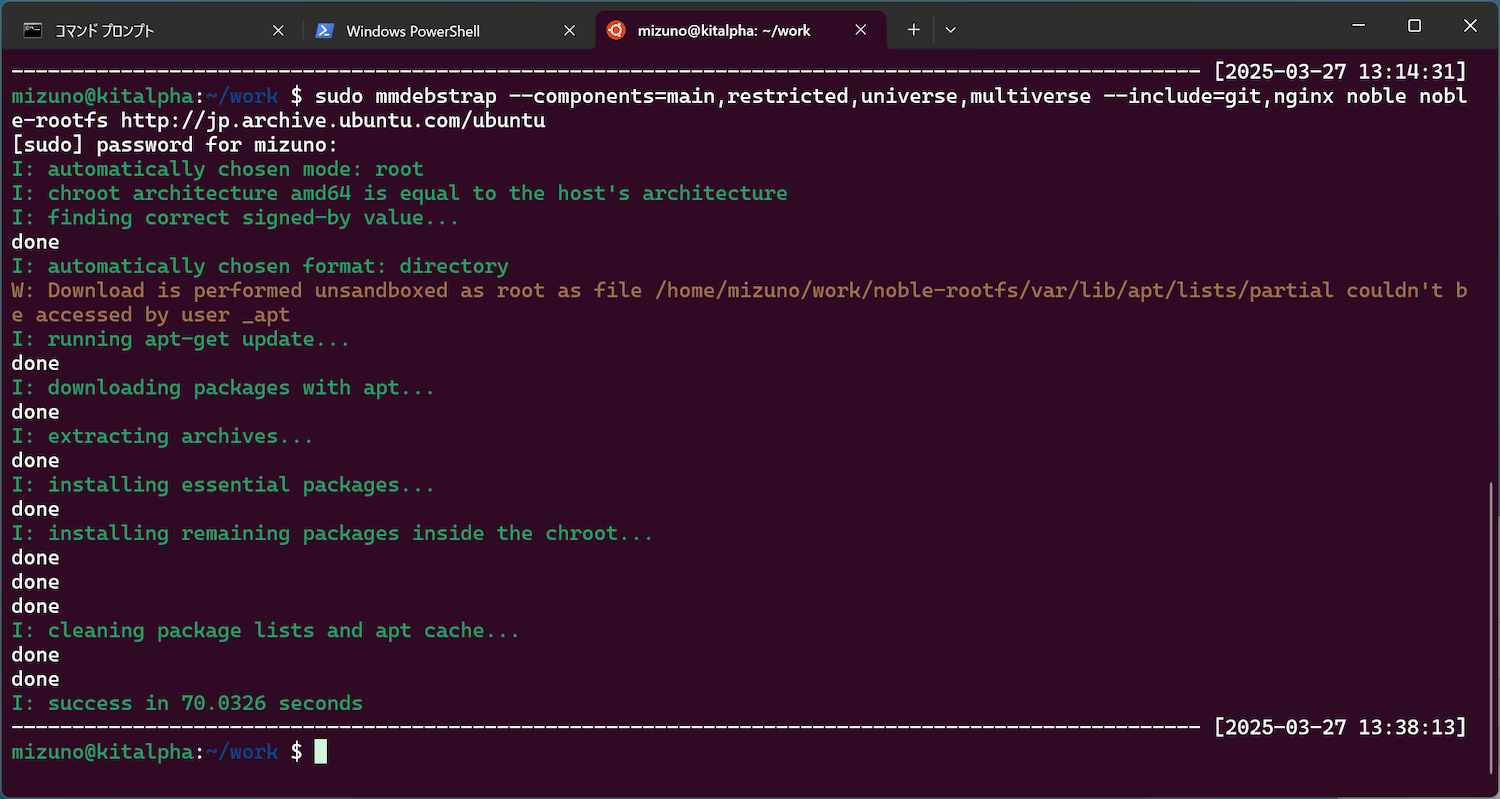This screenshot has height=799, width=1500.
Task: Open a new tab with the plus button
Action: [913, 30]
